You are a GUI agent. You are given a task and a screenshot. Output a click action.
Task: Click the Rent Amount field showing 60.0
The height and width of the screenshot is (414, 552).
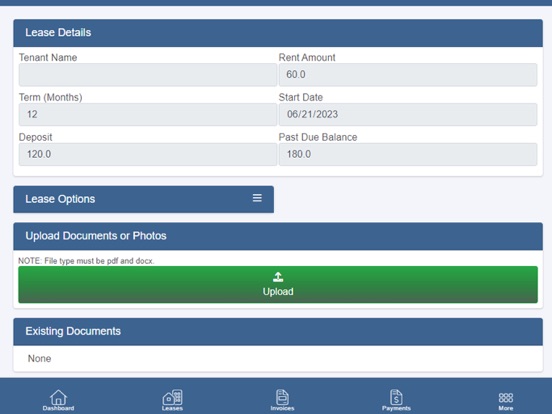408,75
